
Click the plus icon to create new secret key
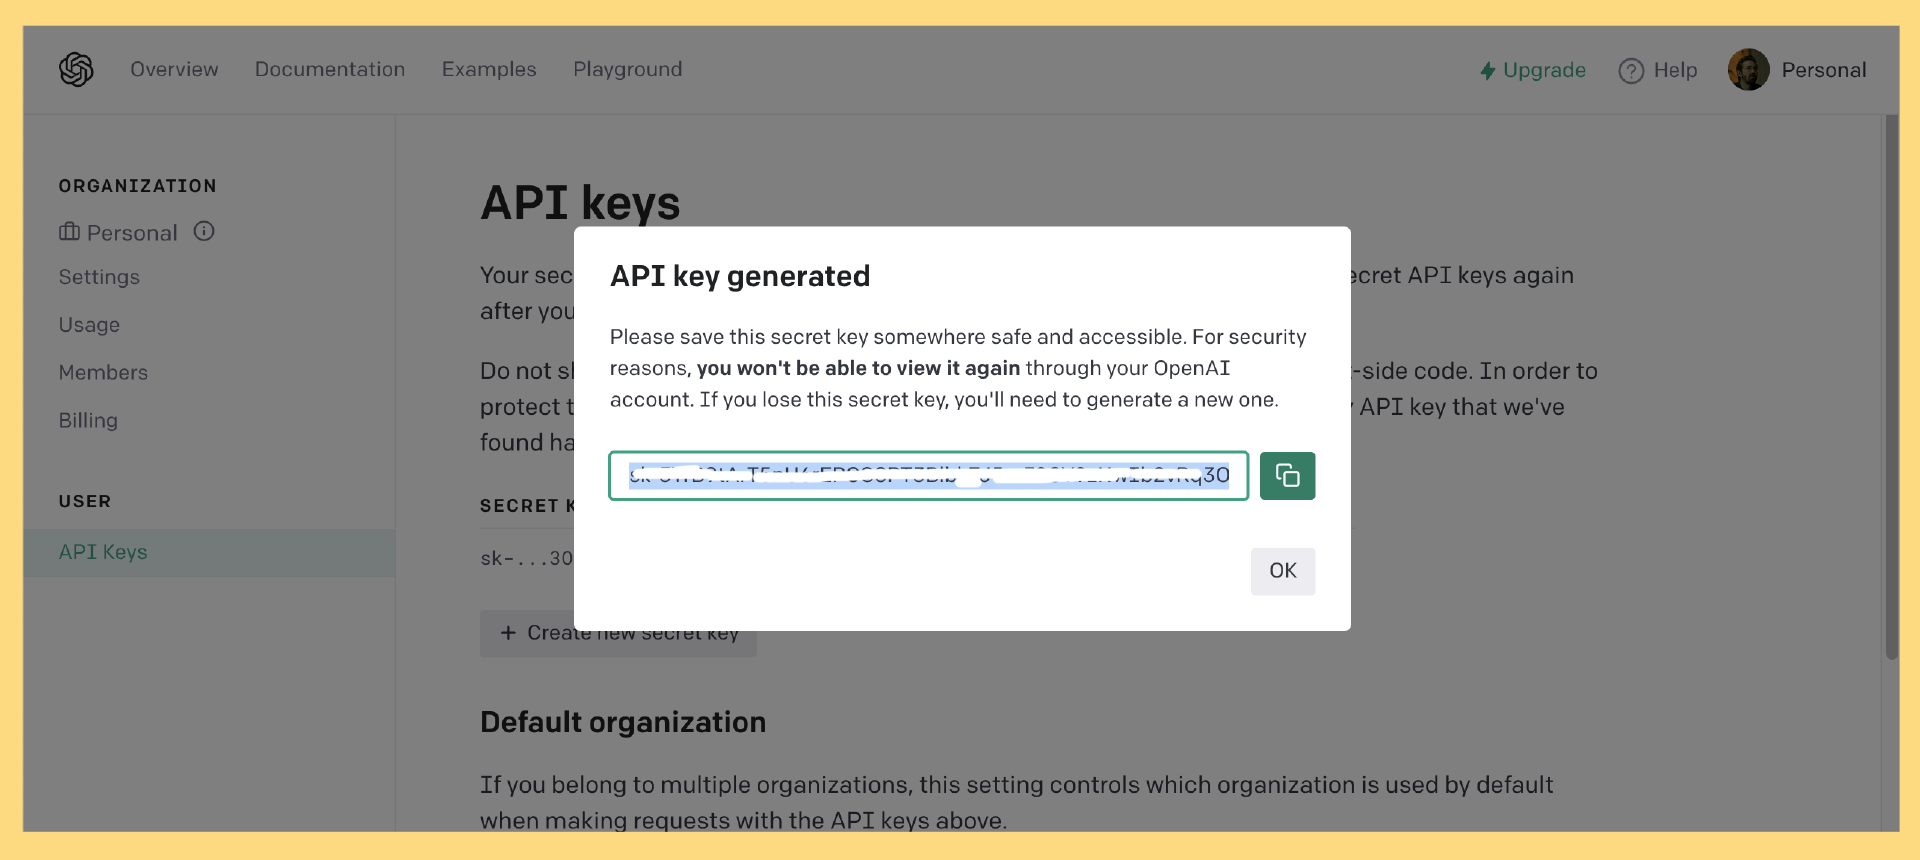click(508, 633)
